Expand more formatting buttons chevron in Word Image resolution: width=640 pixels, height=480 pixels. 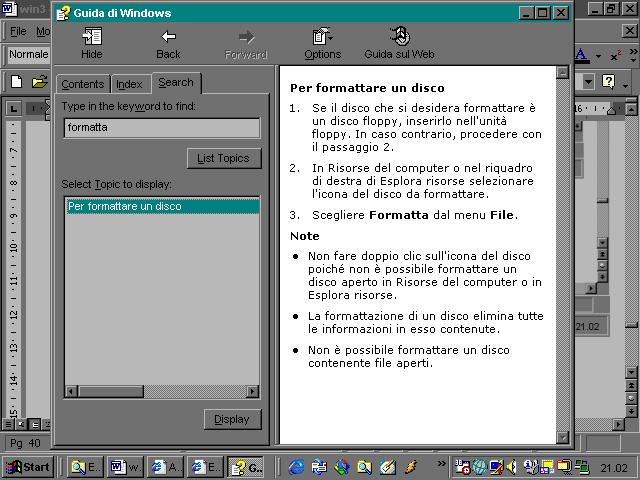[x=633, y=55]
